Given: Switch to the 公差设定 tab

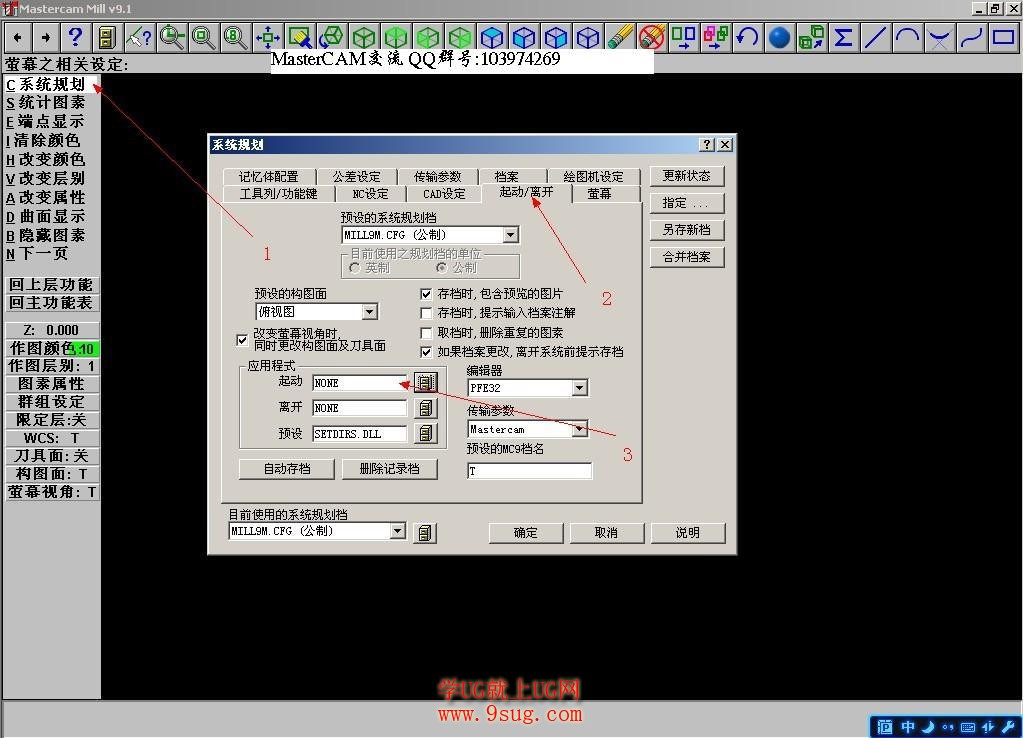Looking at the screenshot, I should [x=357, y=176].
